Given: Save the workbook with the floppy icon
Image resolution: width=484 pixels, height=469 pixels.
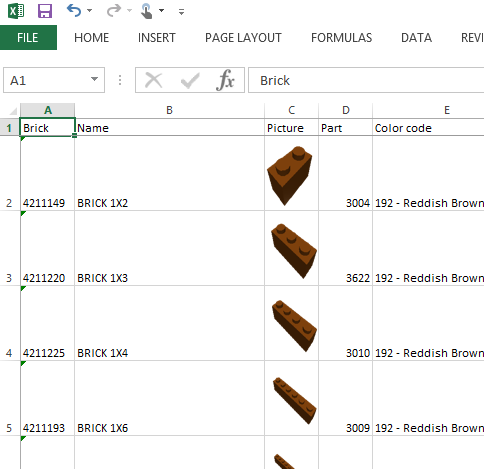Looking at the screenshot, I should [45, 11].
